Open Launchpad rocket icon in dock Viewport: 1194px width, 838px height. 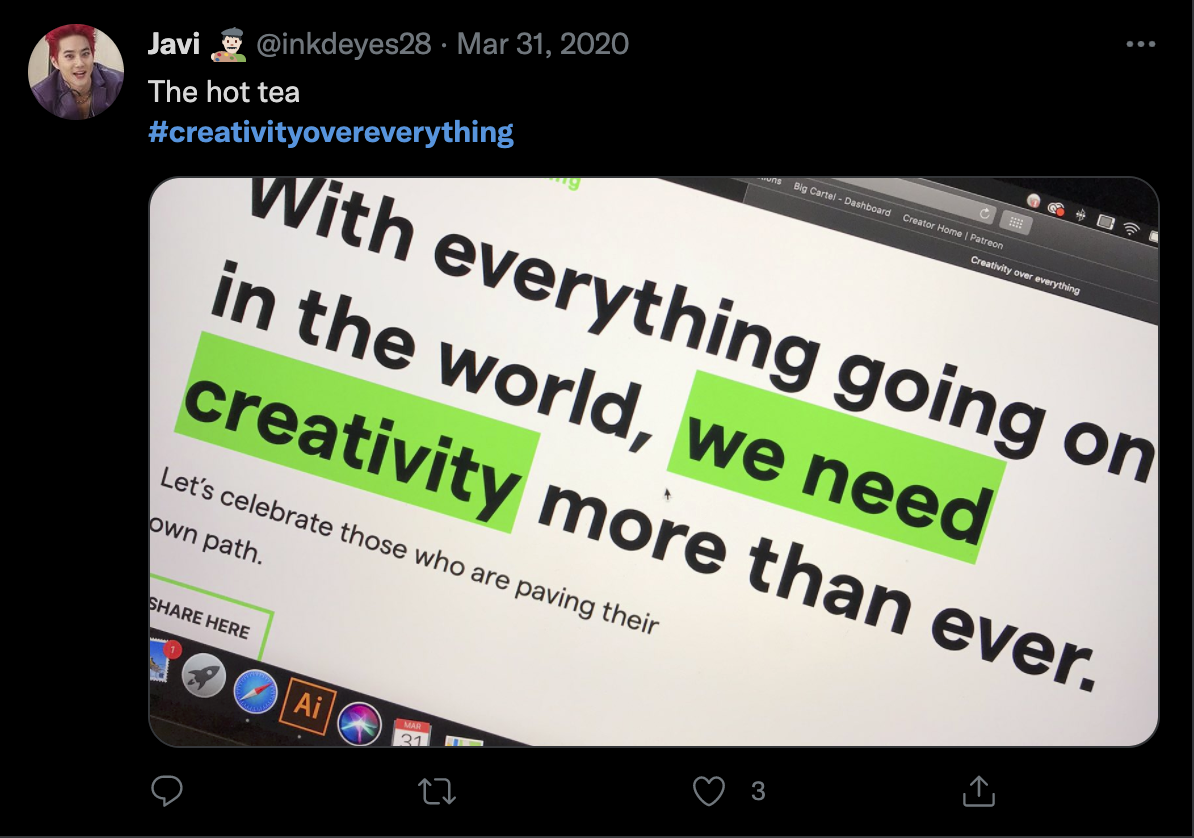pos(203,675)
